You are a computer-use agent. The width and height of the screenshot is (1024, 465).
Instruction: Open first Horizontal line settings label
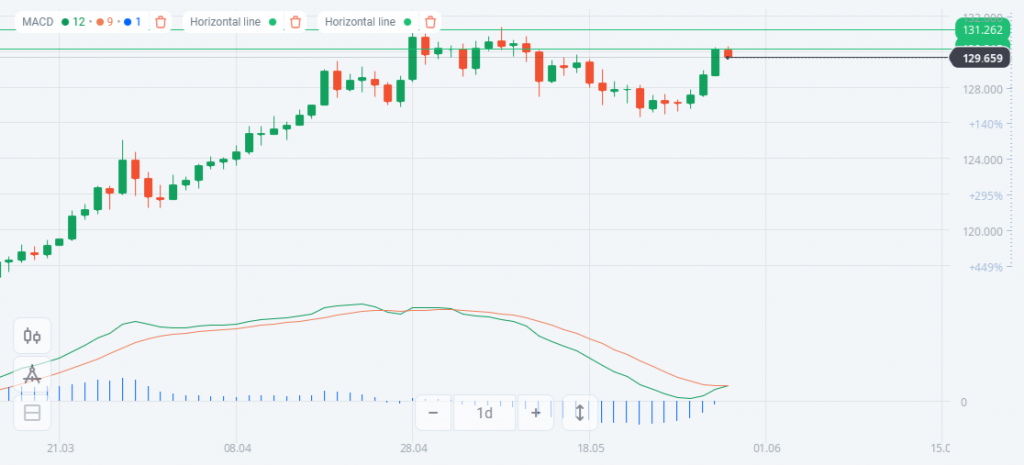(226, 21)
